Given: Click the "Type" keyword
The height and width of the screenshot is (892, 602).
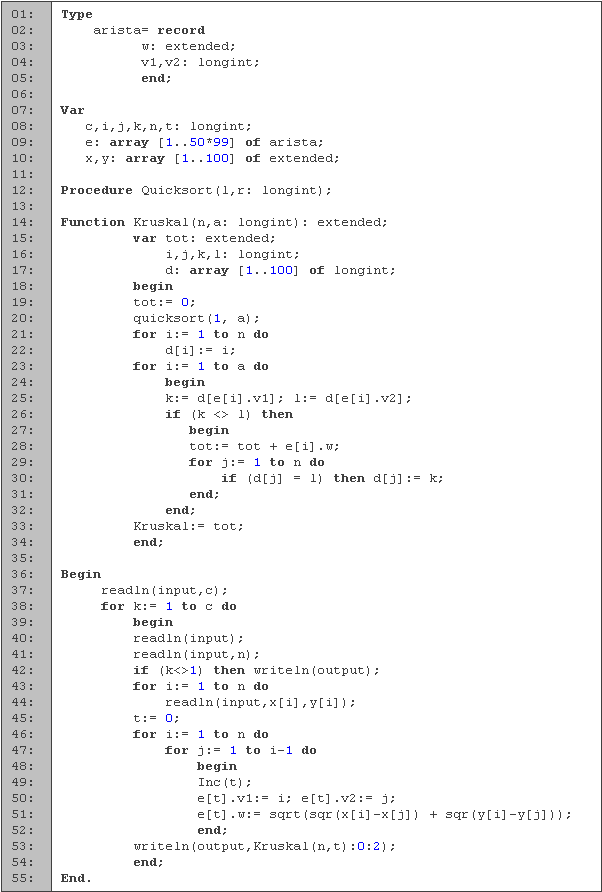Looking at the screenshot, I should (x=77, y=14).
